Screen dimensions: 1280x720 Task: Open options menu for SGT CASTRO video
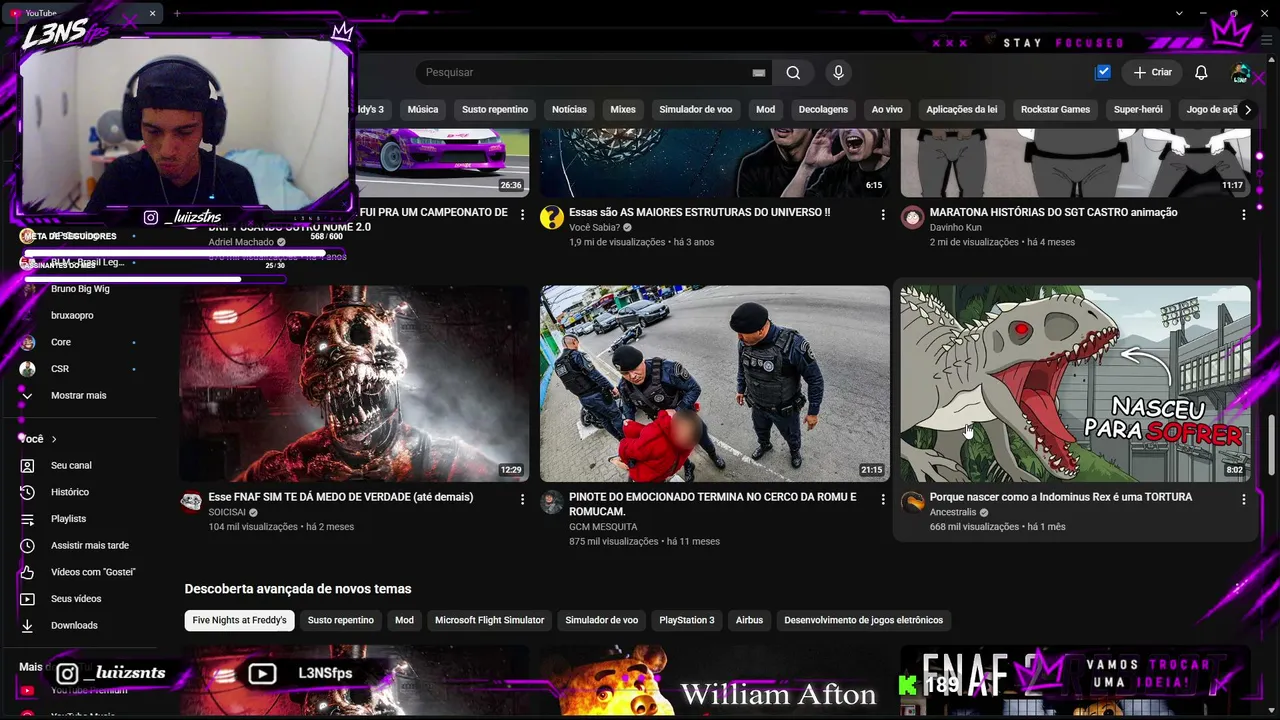coord(1244,214)
